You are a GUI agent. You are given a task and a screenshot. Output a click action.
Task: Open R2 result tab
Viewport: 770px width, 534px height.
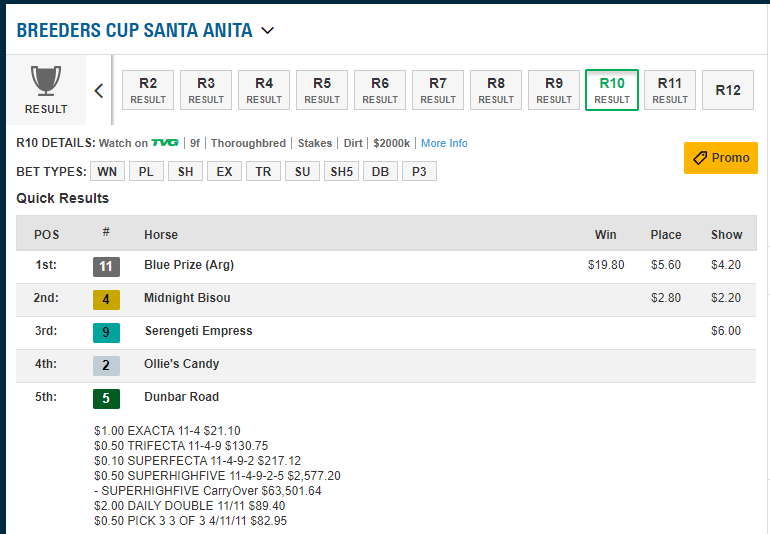click(148, 90)
